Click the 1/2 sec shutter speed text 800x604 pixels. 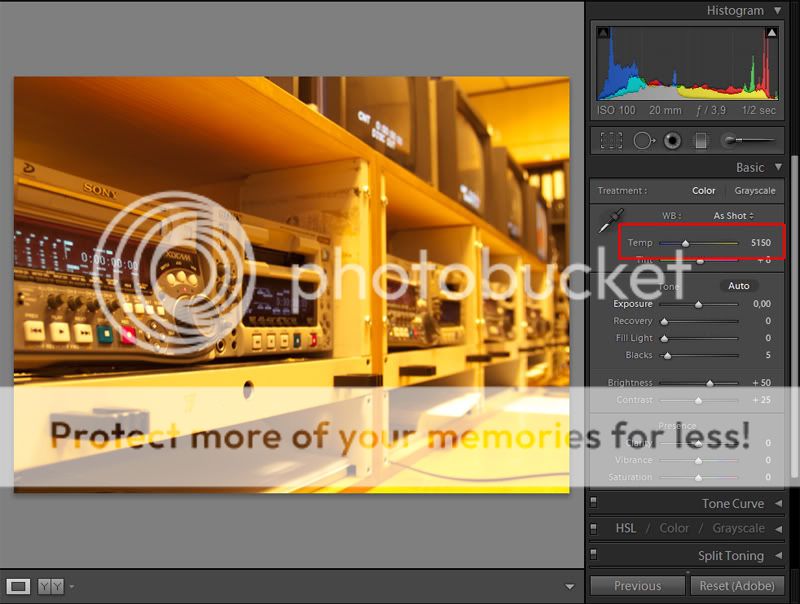pos(759,110)
